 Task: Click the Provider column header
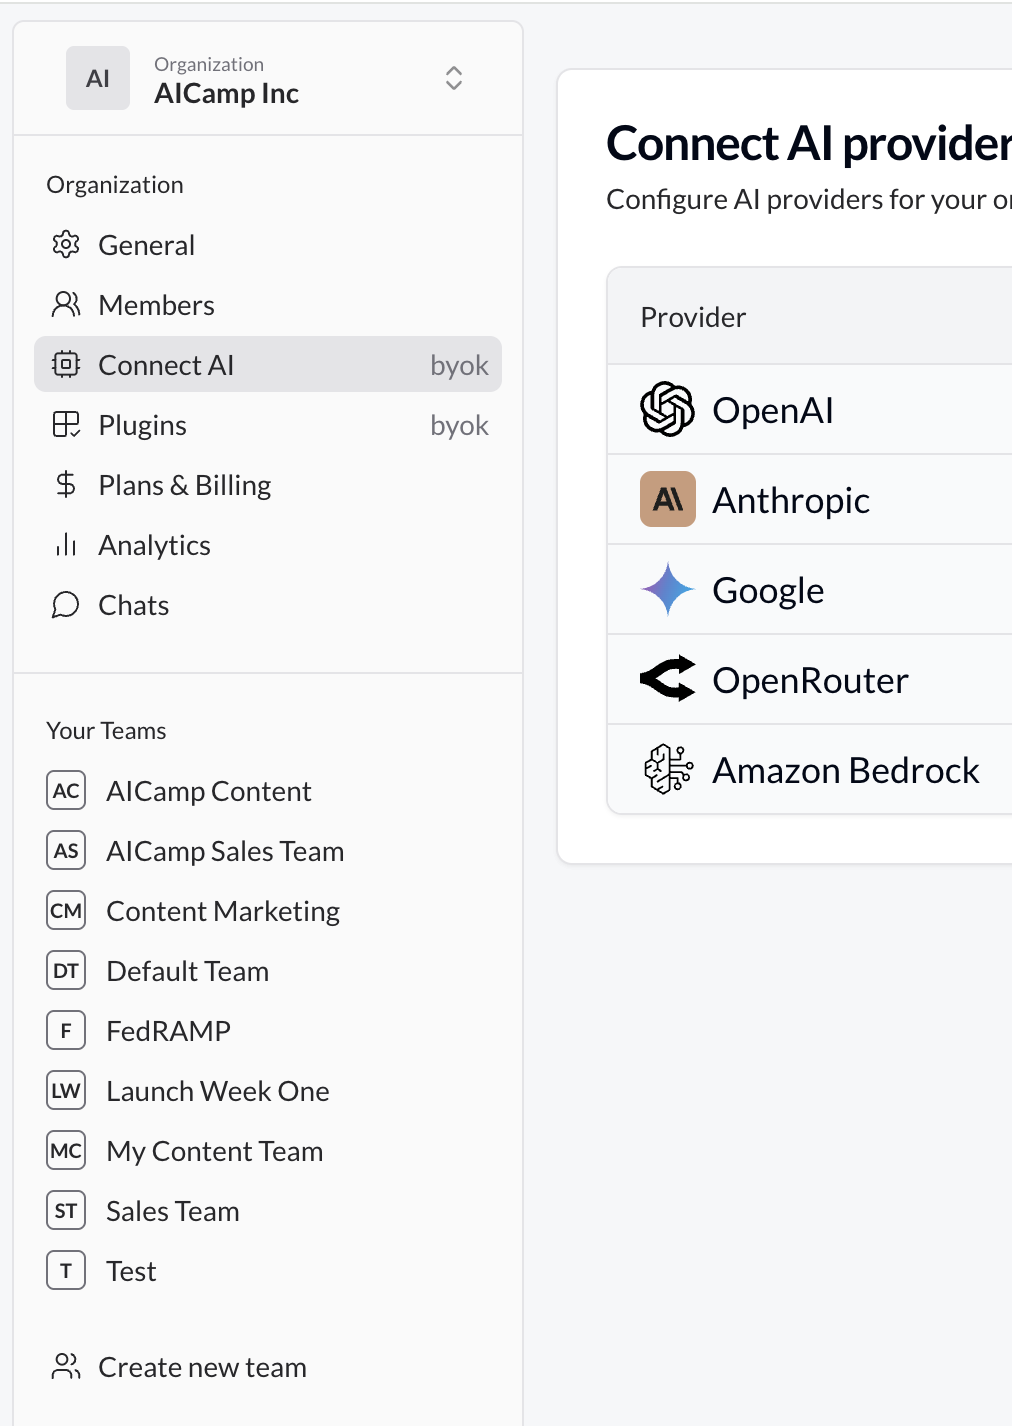tap(693, 317)
